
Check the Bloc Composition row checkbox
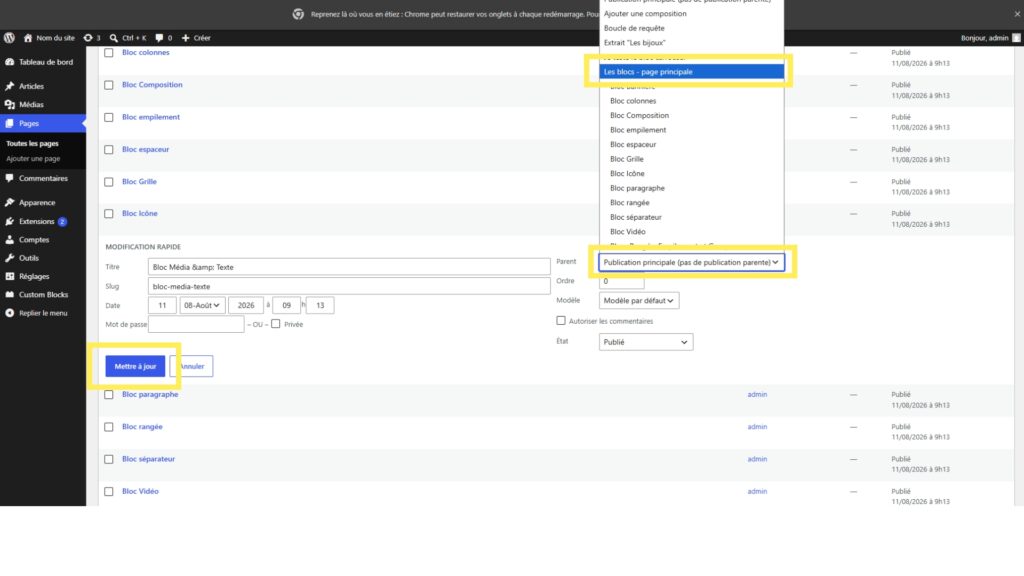pyautogui.click(x=109, y=85)
